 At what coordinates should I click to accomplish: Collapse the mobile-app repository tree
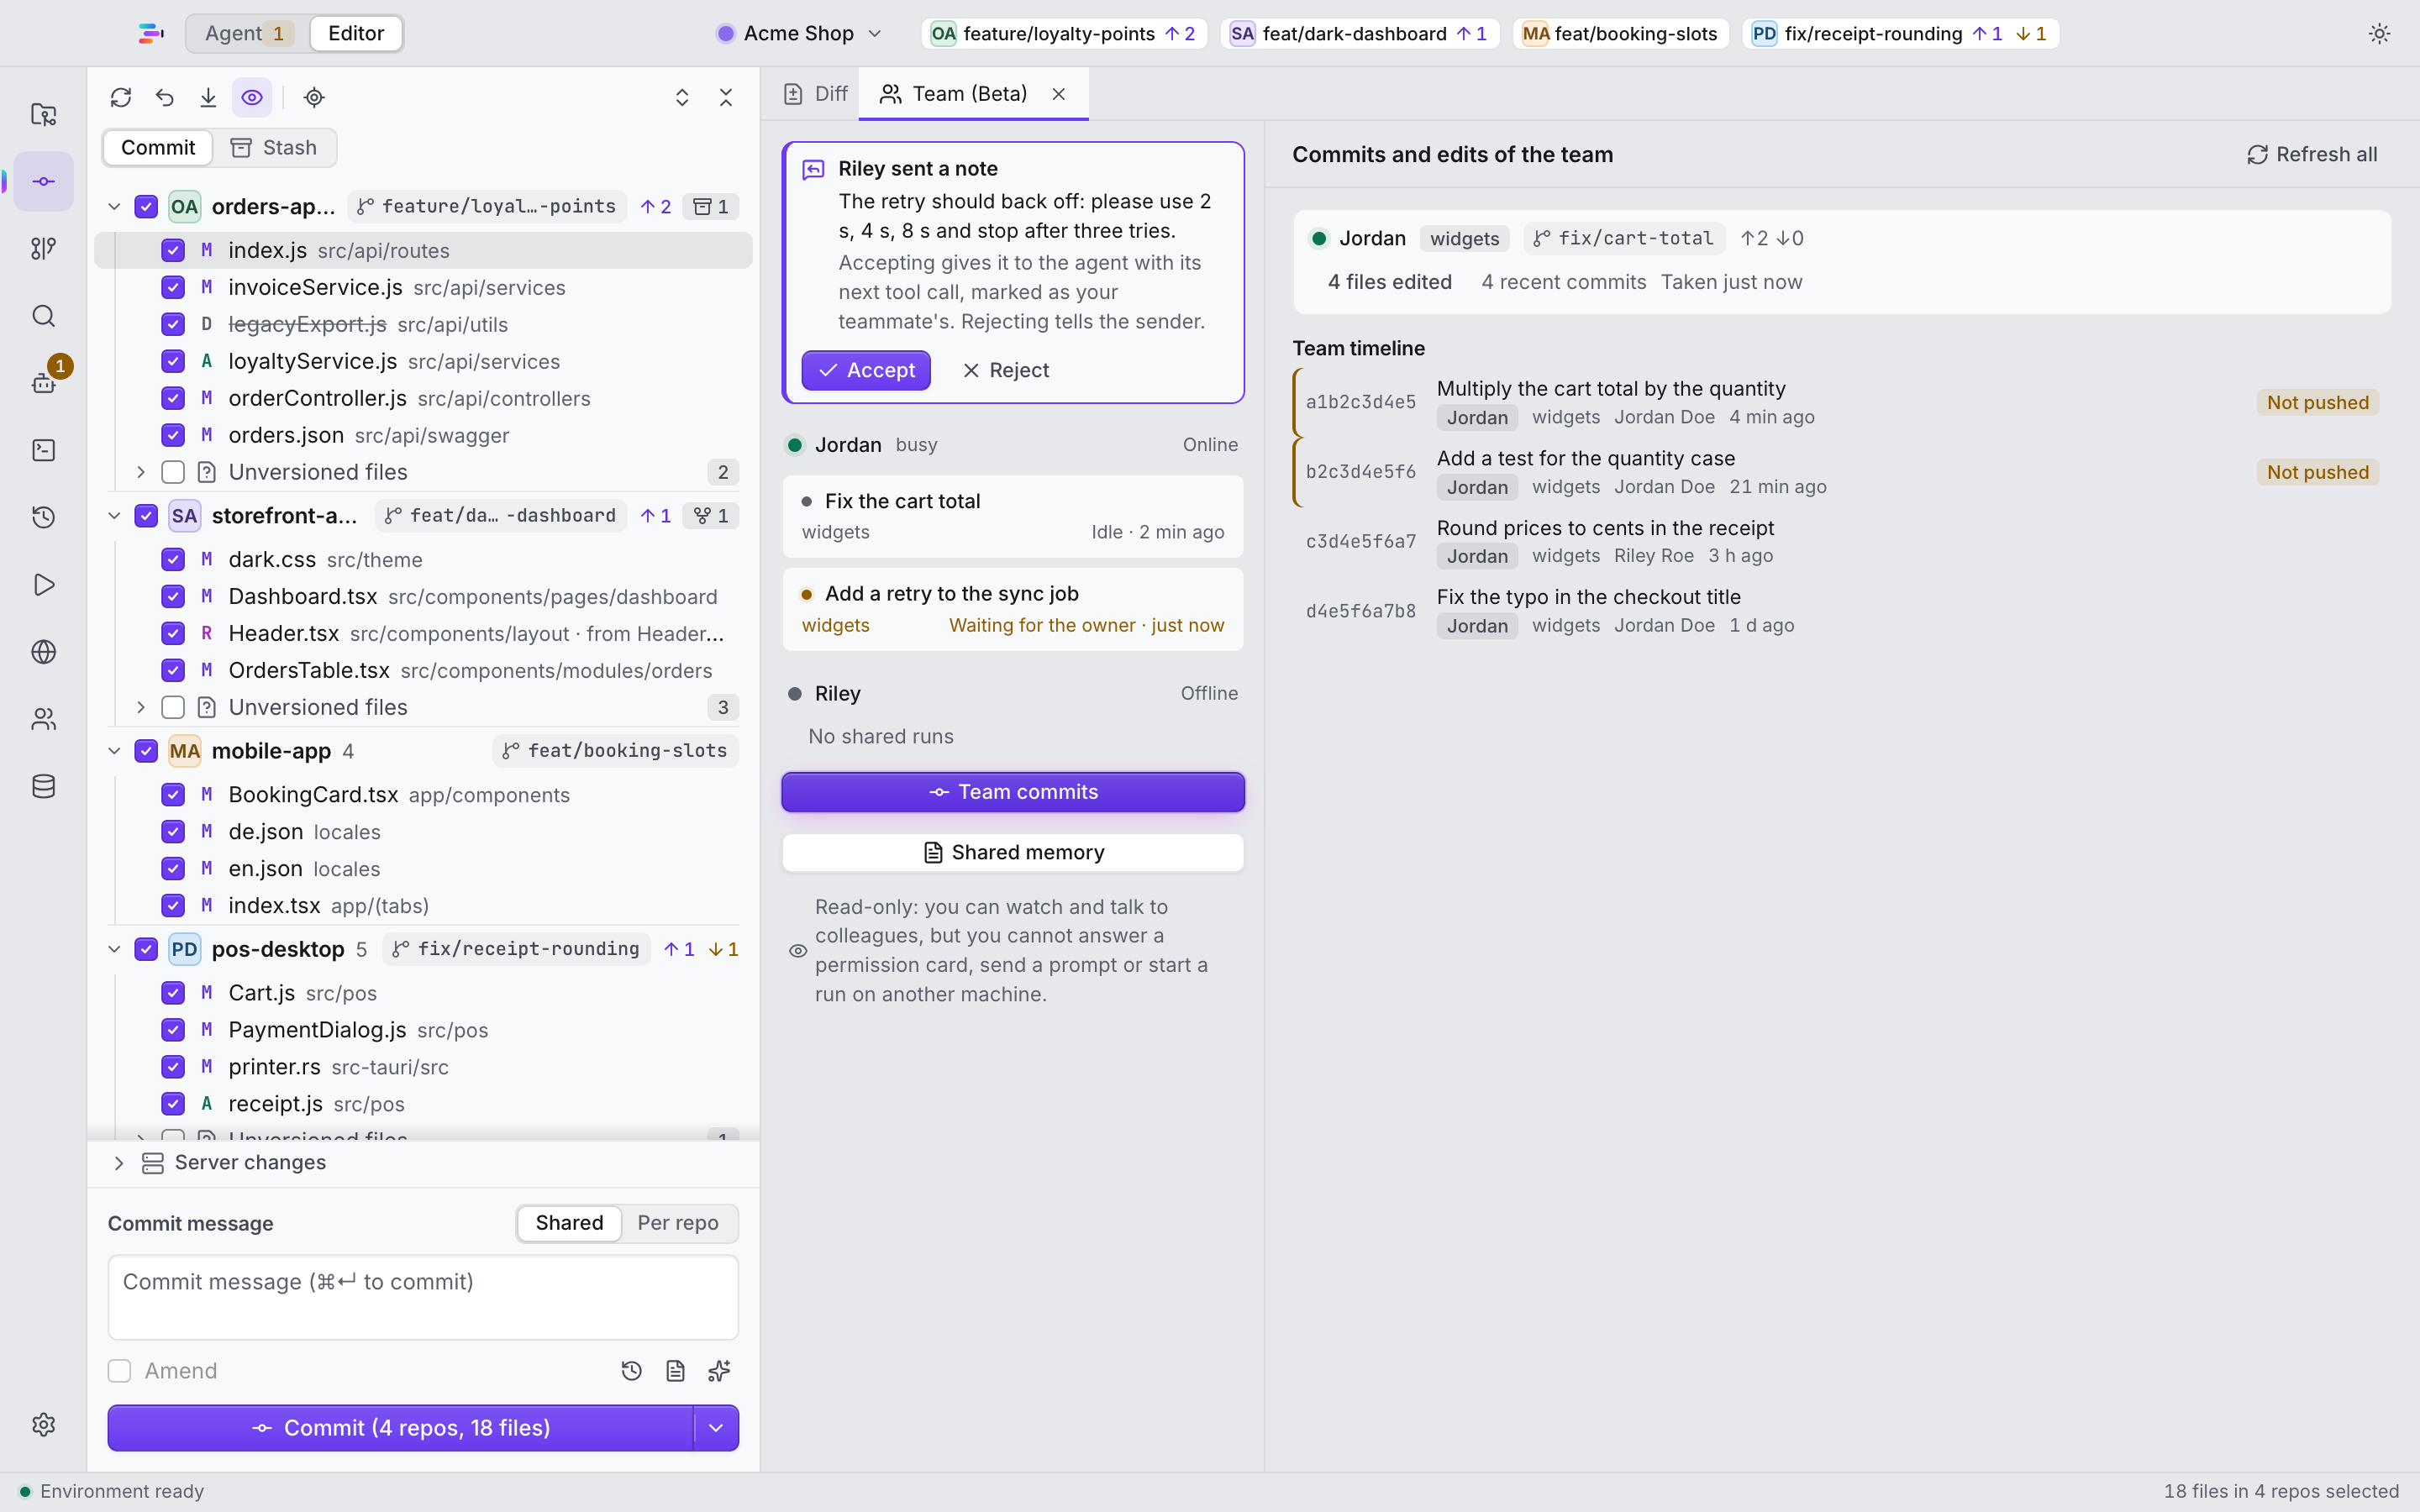(114, 751)
